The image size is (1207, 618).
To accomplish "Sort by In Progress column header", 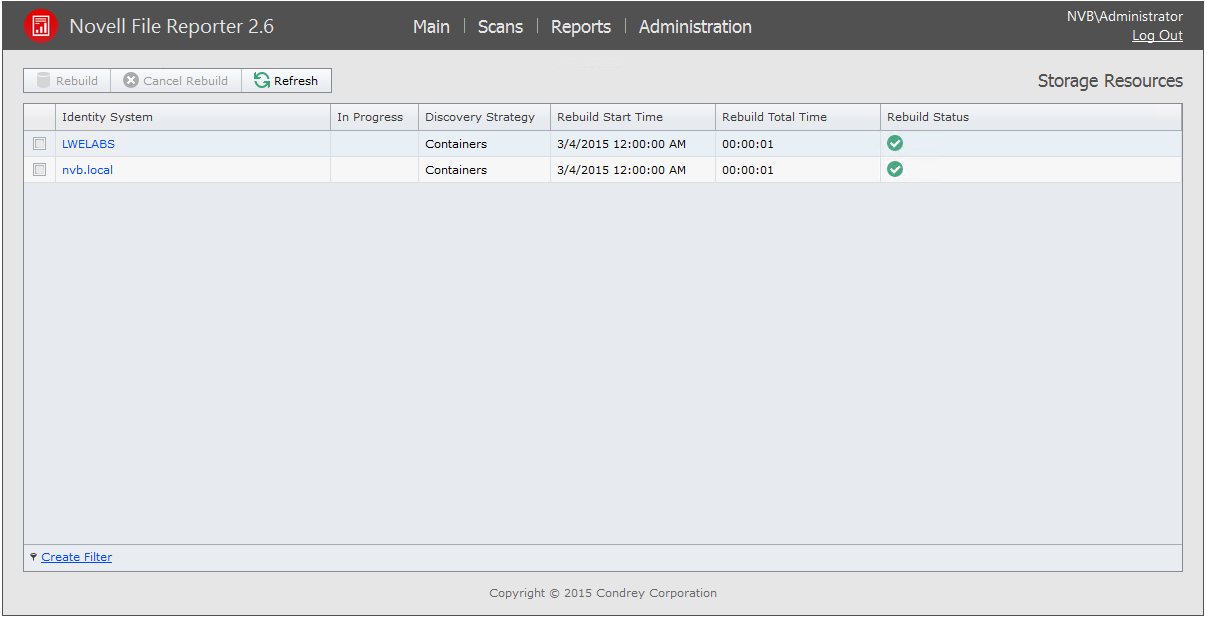I will click(374, 117).
